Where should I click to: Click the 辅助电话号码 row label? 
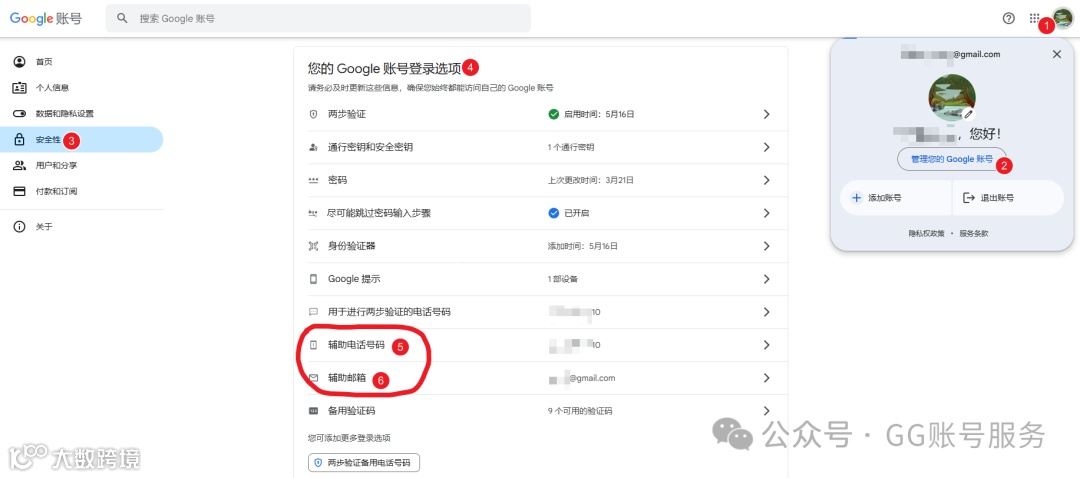(356, 345)
